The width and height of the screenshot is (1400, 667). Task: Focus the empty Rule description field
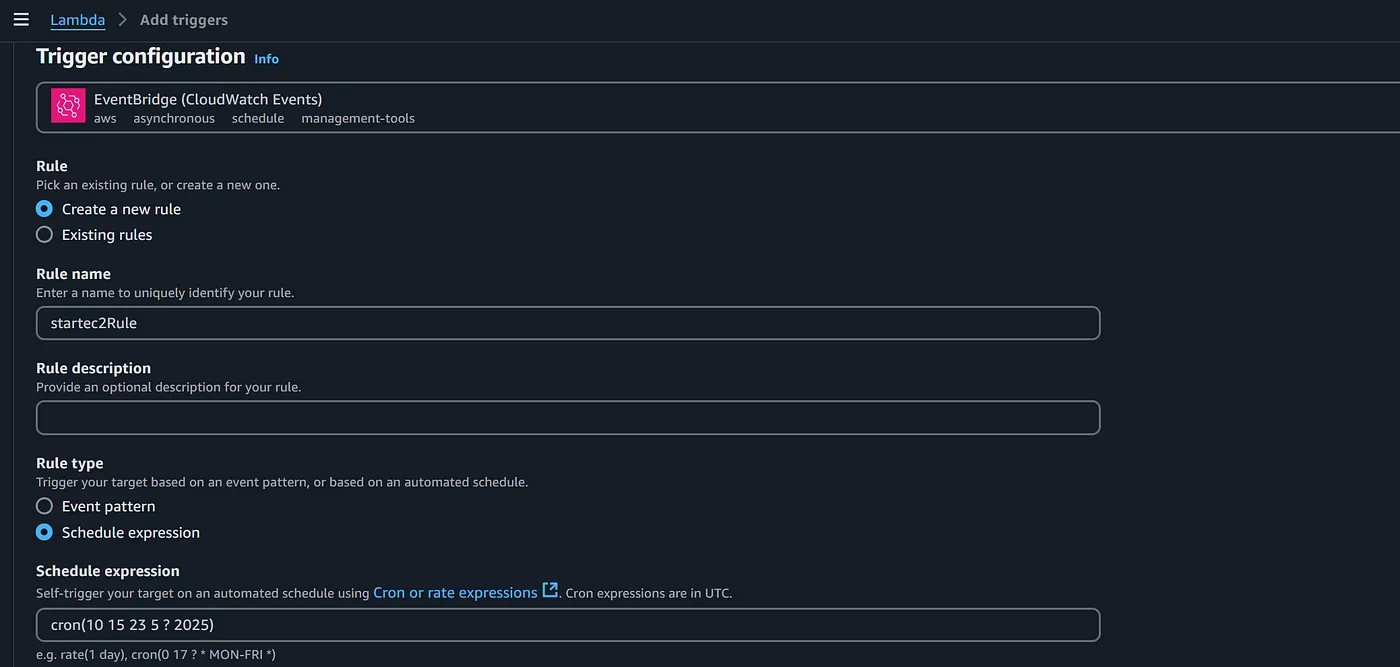click(568, 418)
